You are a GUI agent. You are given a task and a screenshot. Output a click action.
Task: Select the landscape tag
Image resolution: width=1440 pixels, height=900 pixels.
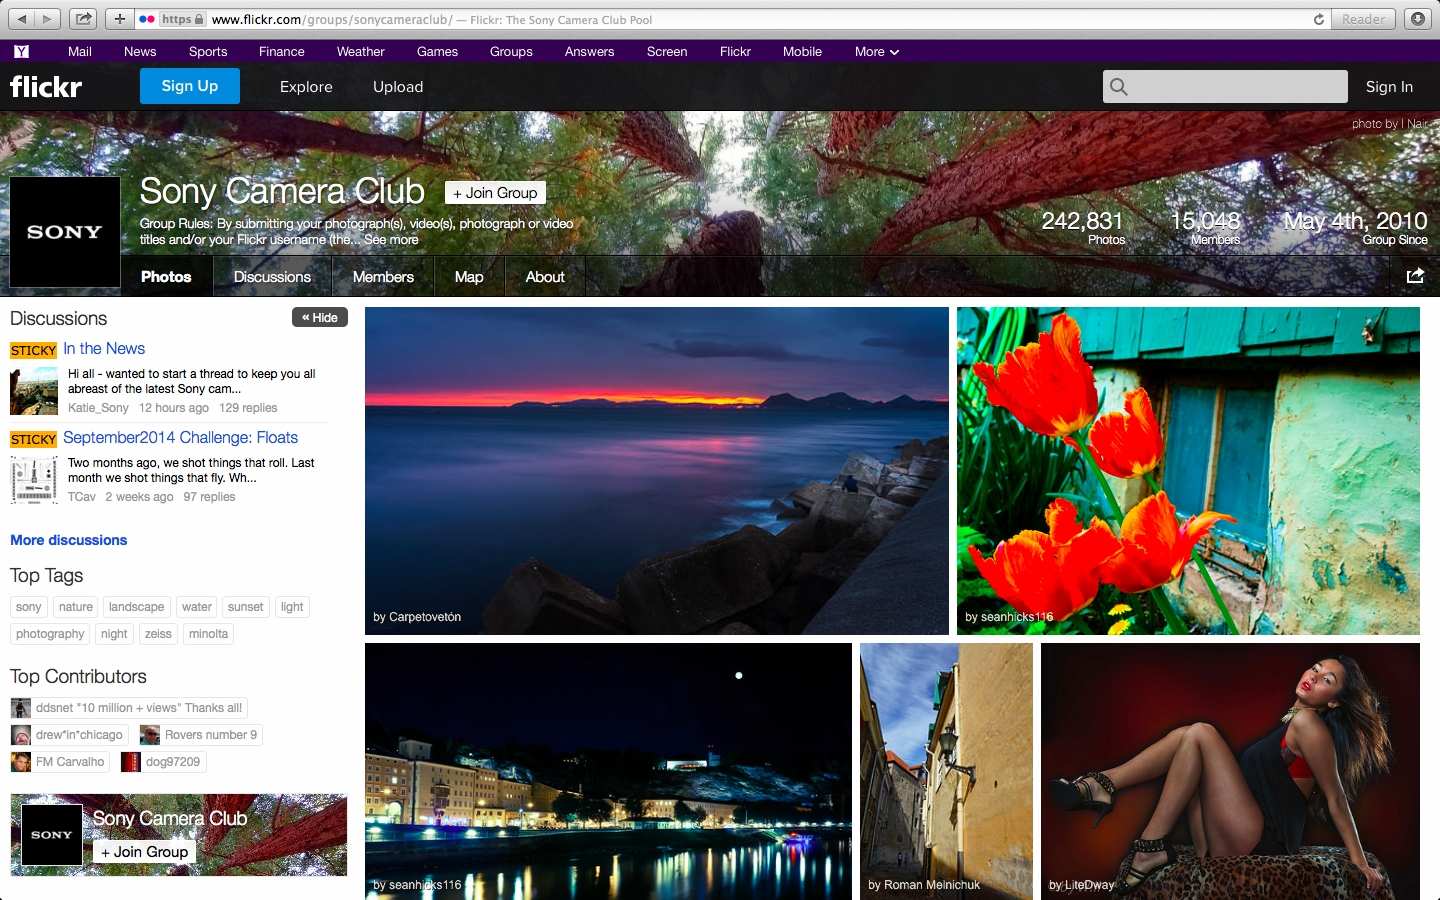pos(137,607)
